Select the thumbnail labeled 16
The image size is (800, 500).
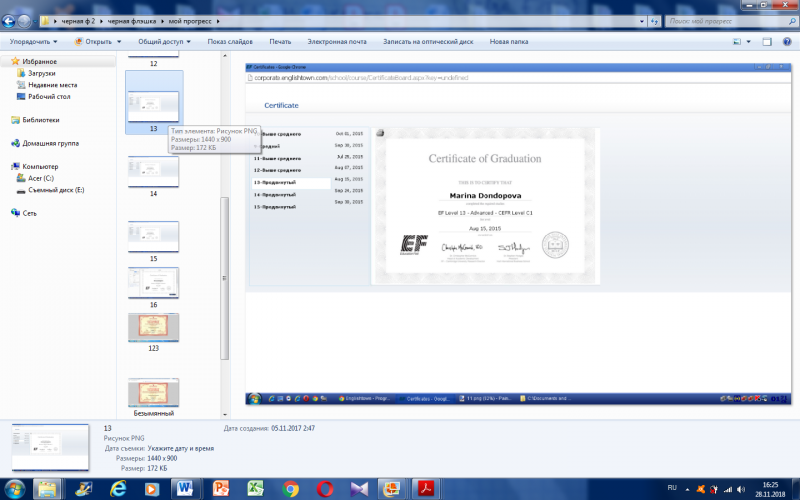tap(154, 283)
